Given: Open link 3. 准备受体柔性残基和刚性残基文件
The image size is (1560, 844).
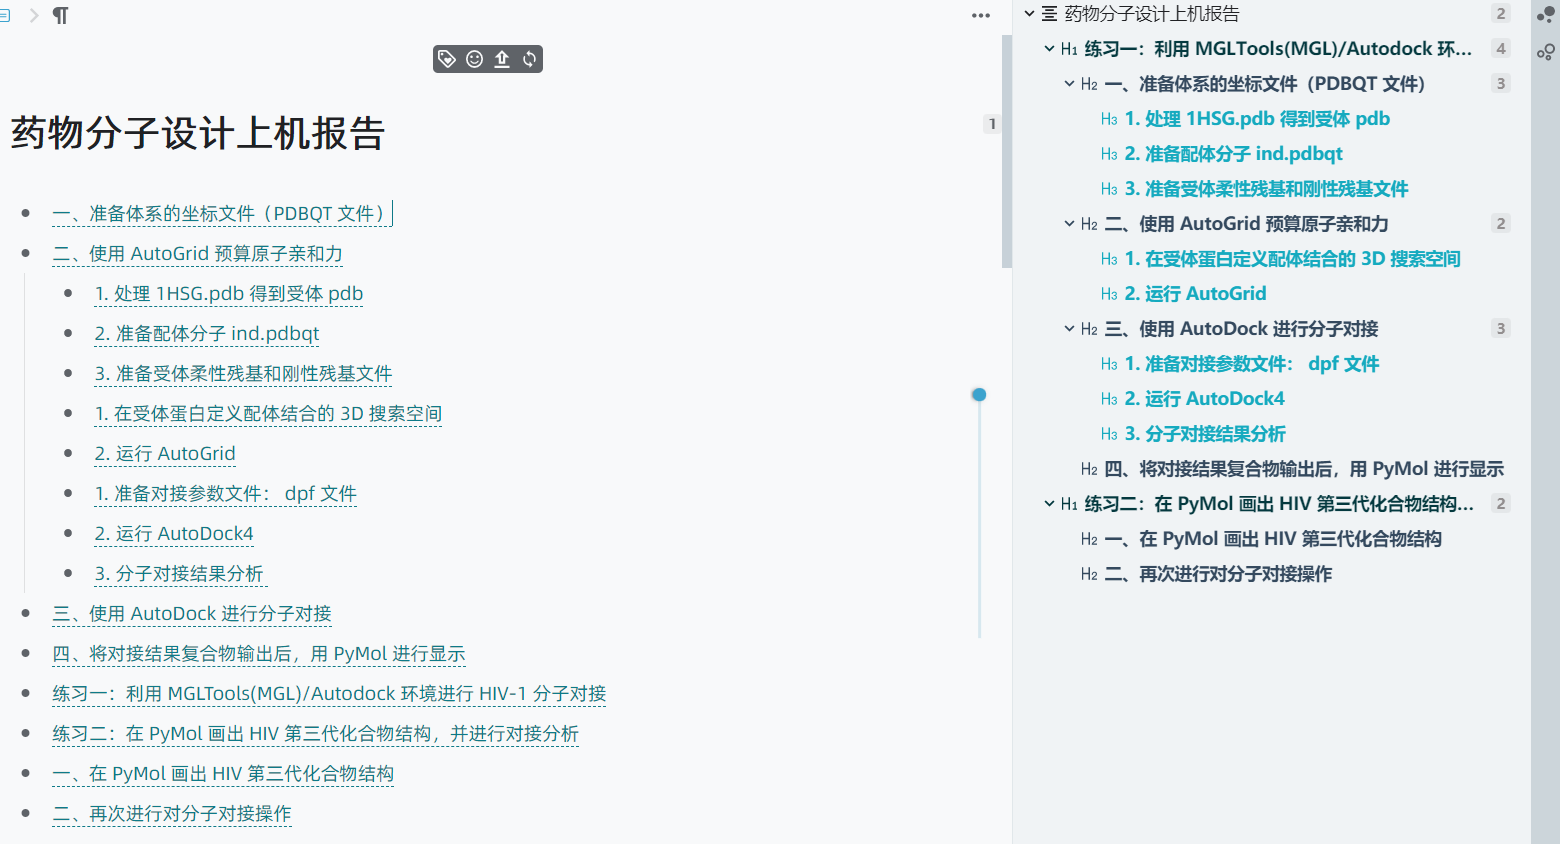Looking at the screenshot, I should [243, 374].
